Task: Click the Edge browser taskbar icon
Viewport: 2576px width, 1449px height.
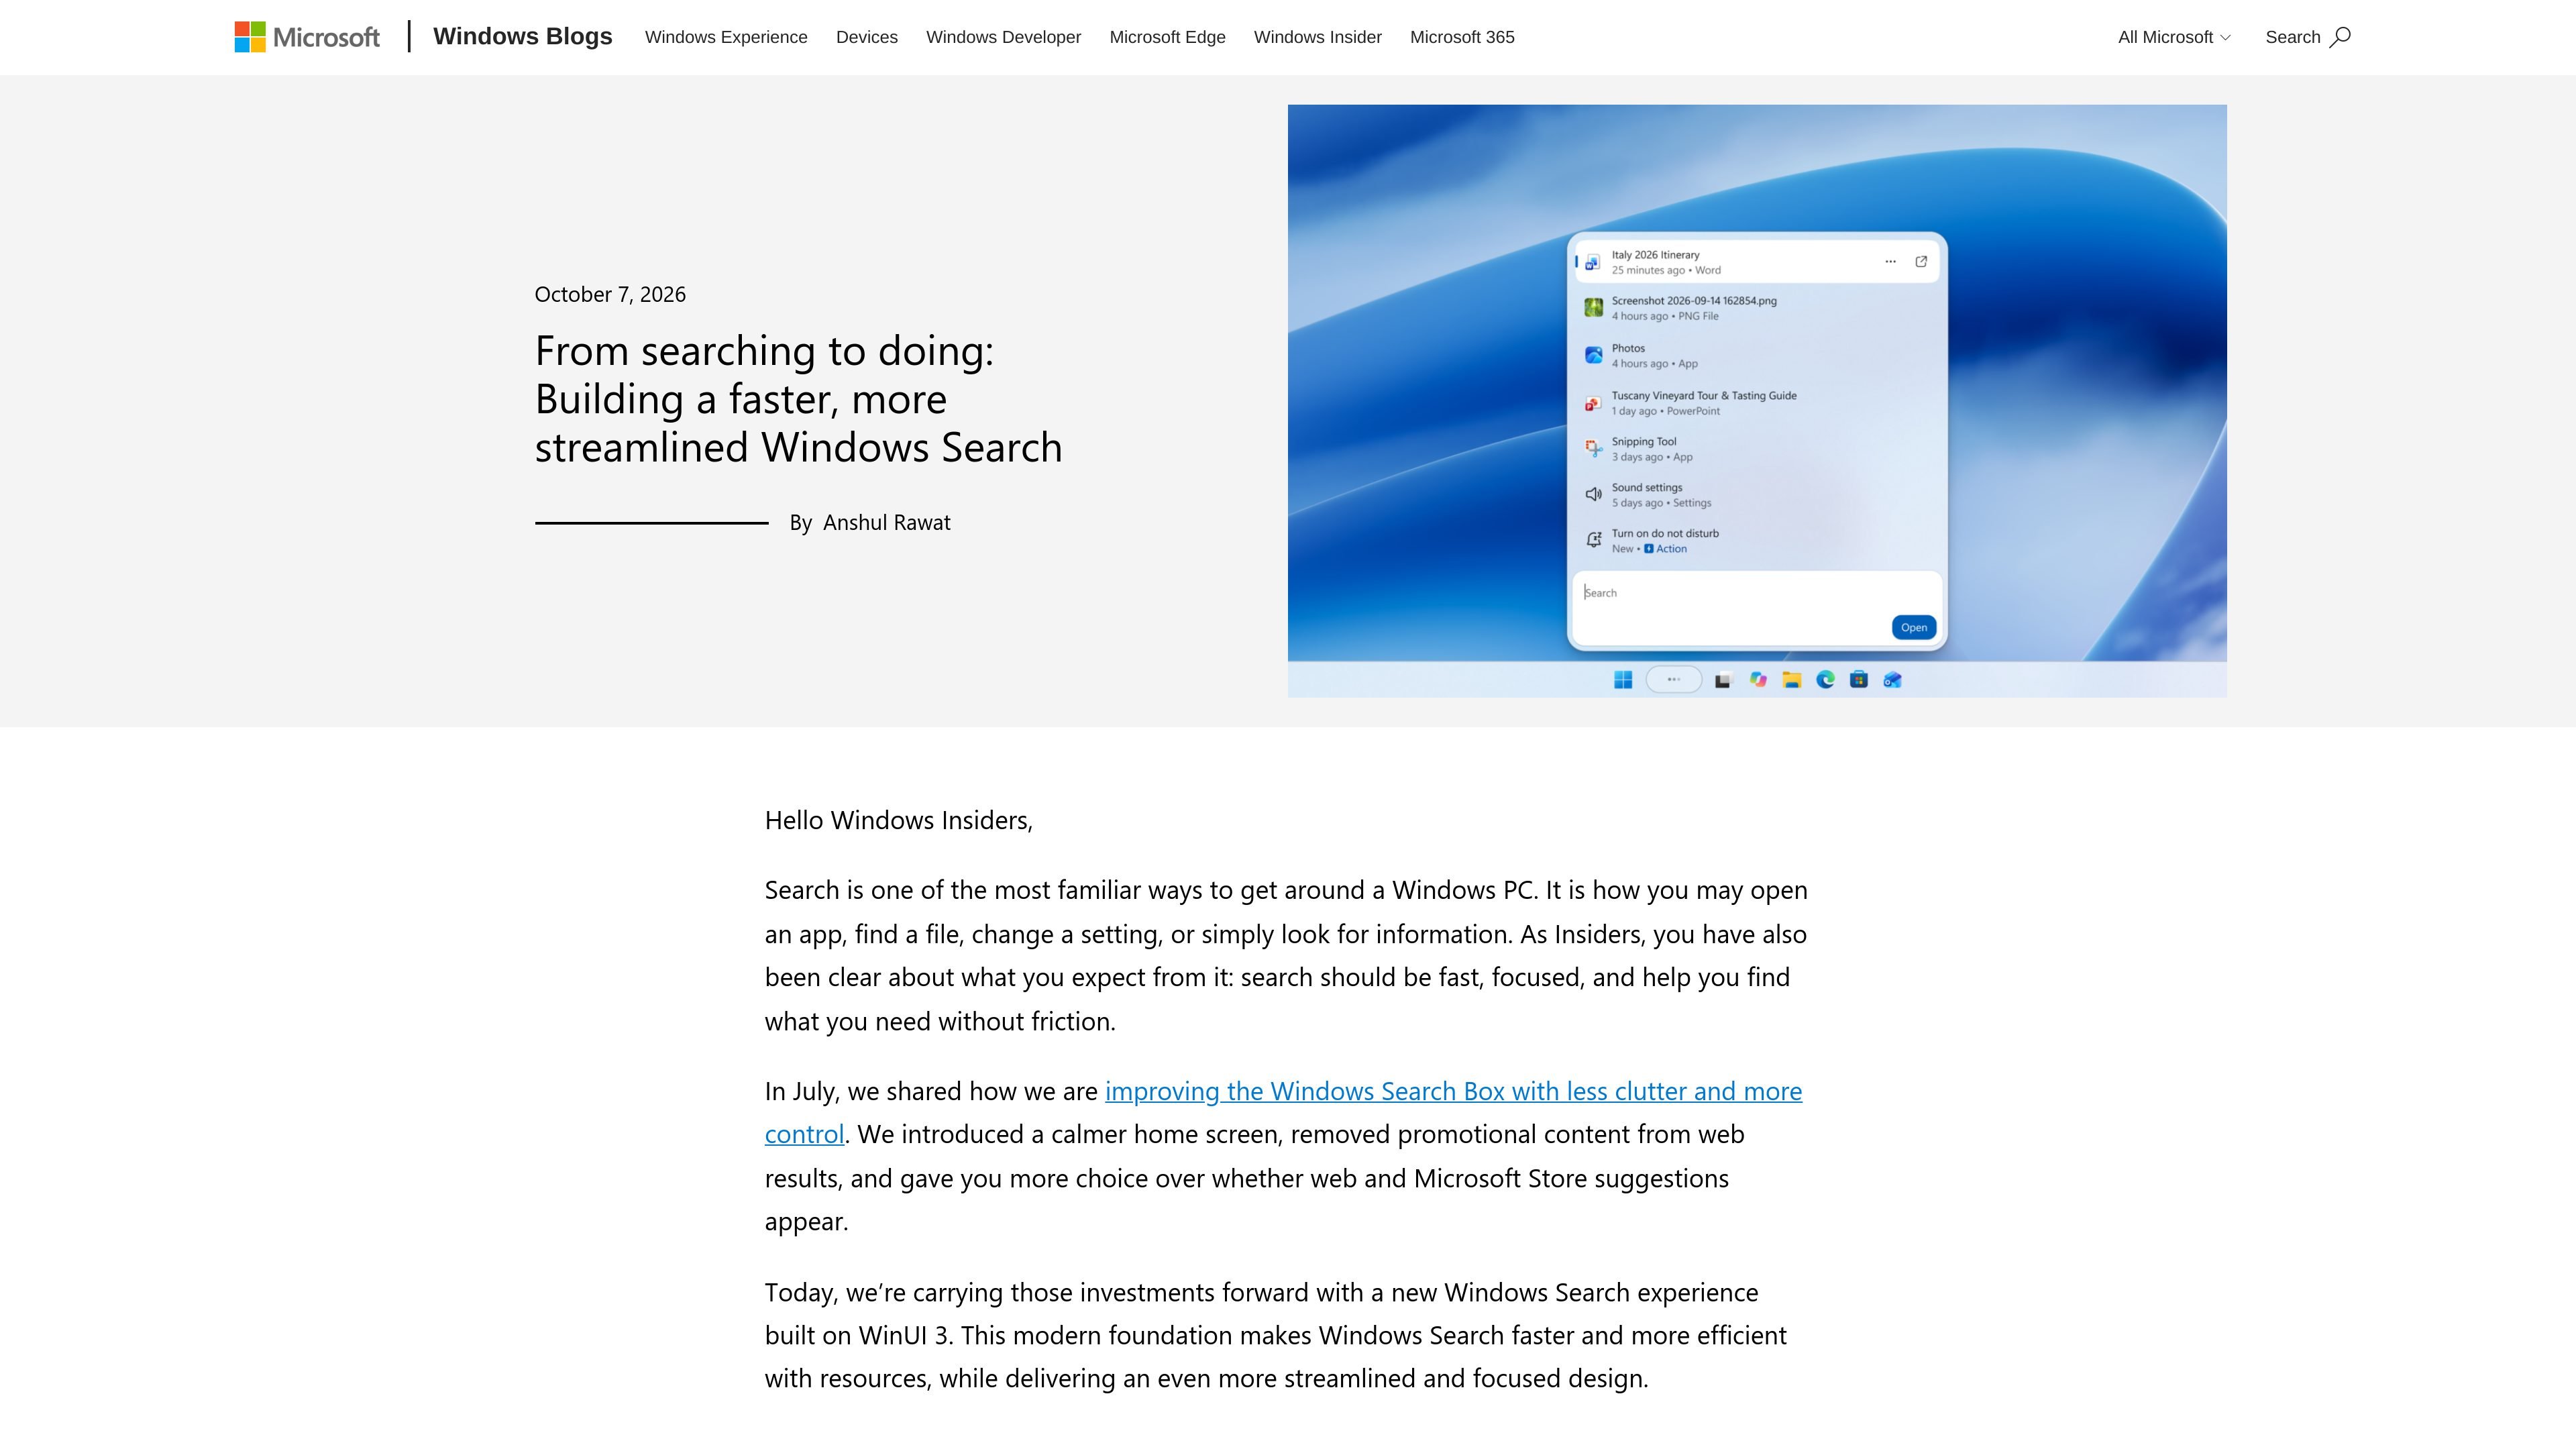Action: click(x=1825, y=680)
